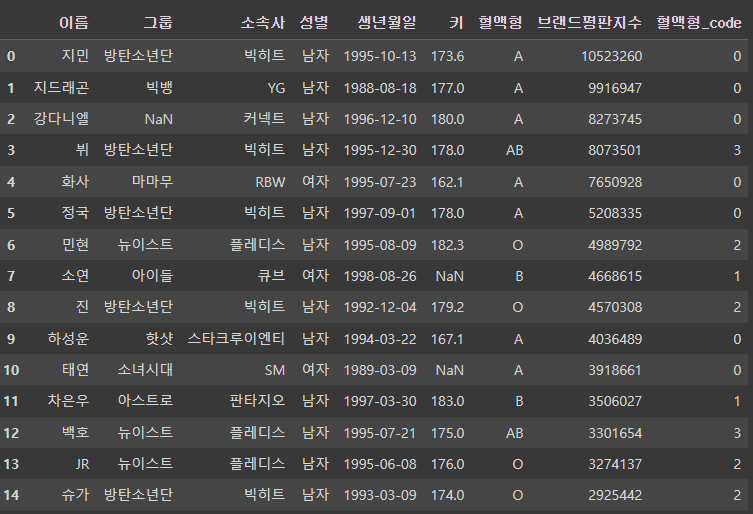Screen dimensions: 753x514
Task: Click brand value 5208335
Action: (x=615, y=213)
